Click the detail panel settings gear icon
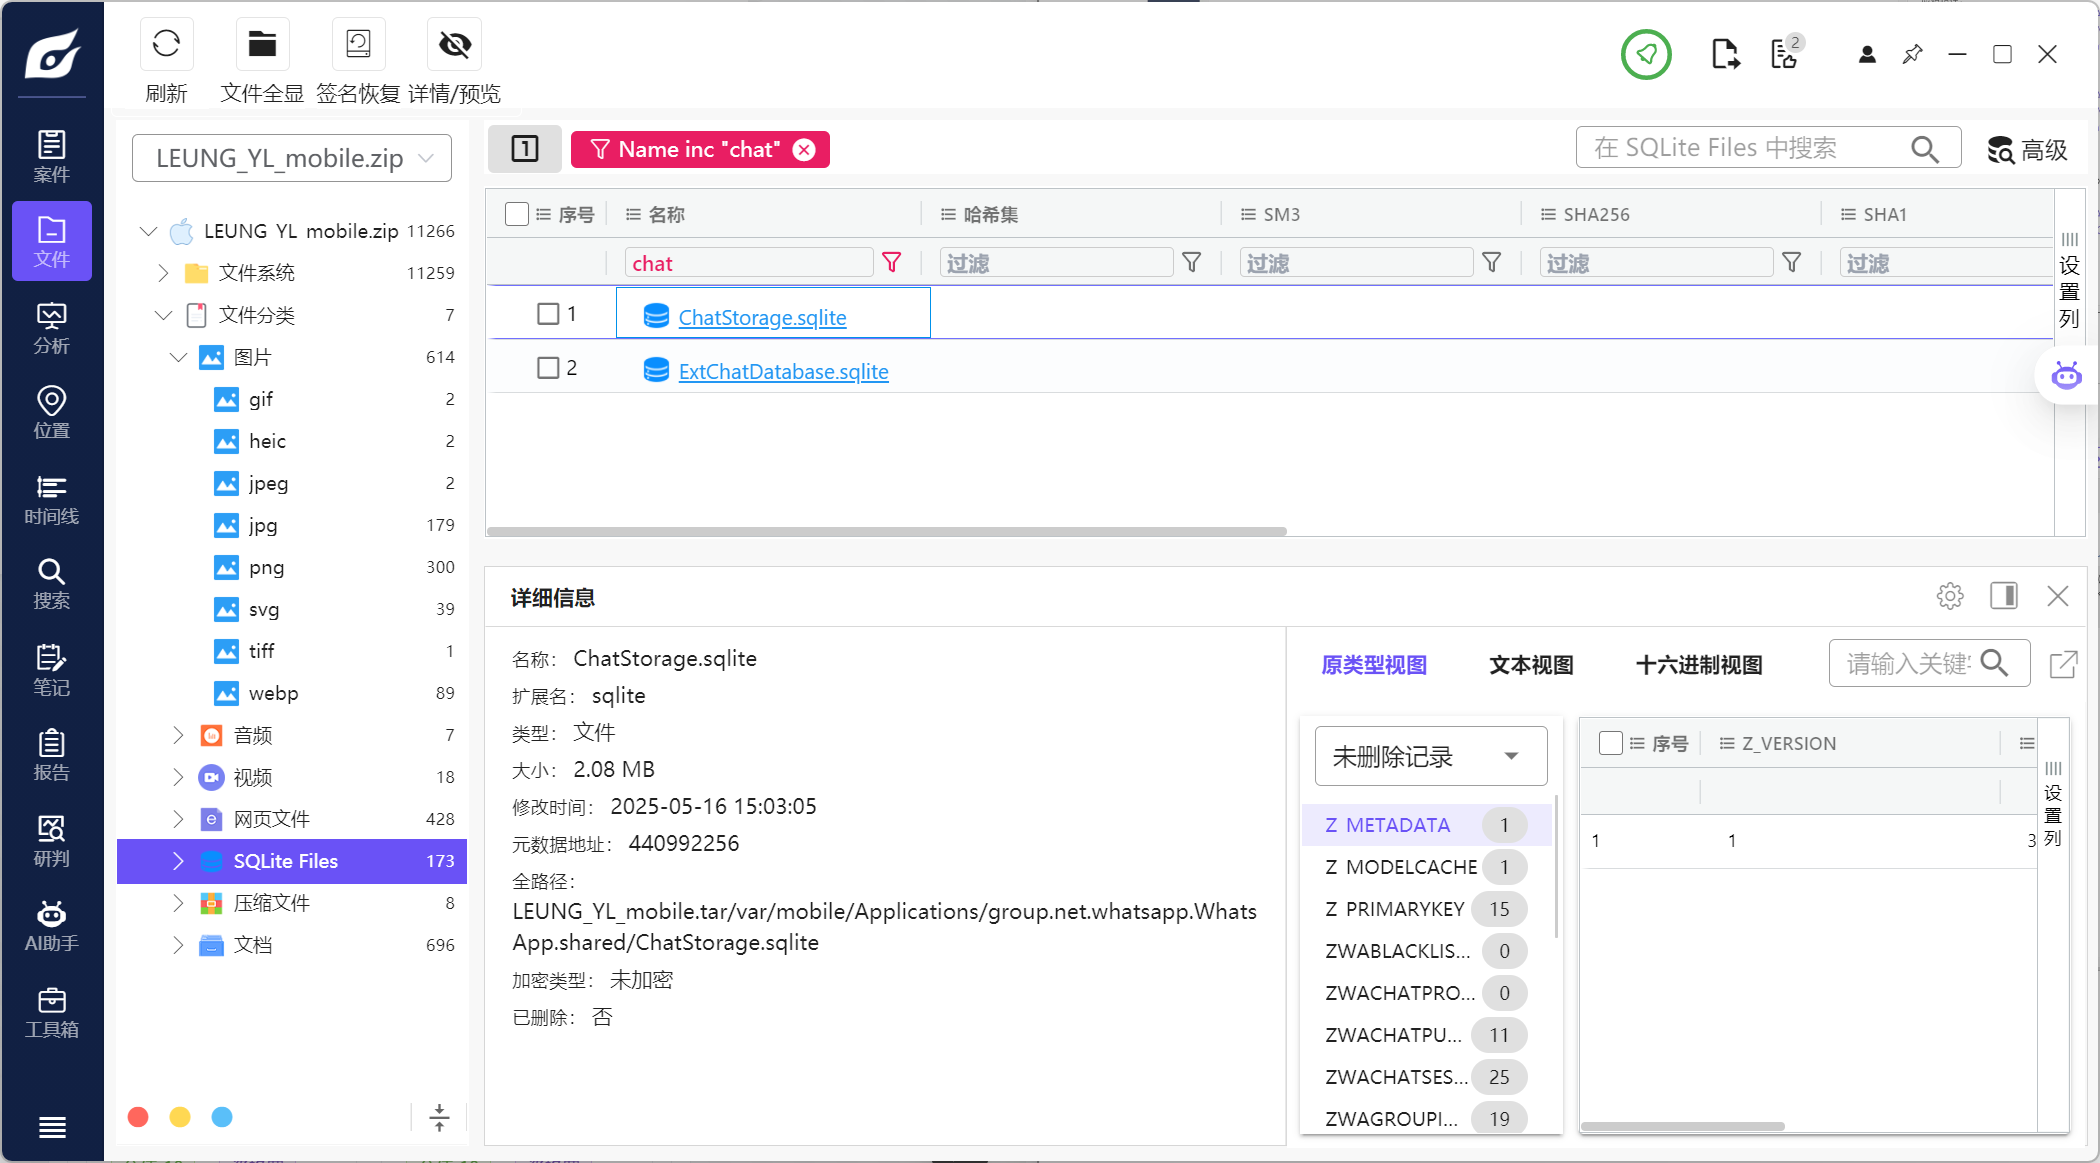This screenshot has width=2100, height=1163. pyautogui.click(x=1949, y=597)
